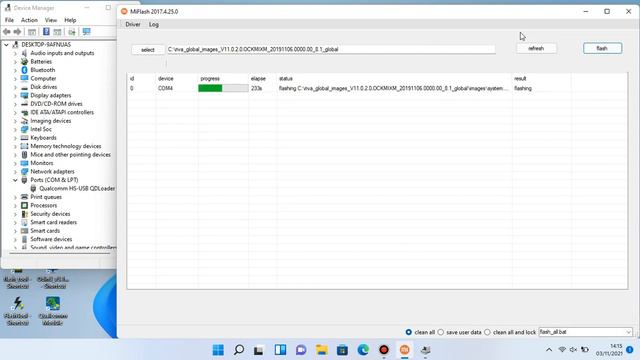Click the status column header
The height and width of the screenshot is (360, 640).
[286, 78]
